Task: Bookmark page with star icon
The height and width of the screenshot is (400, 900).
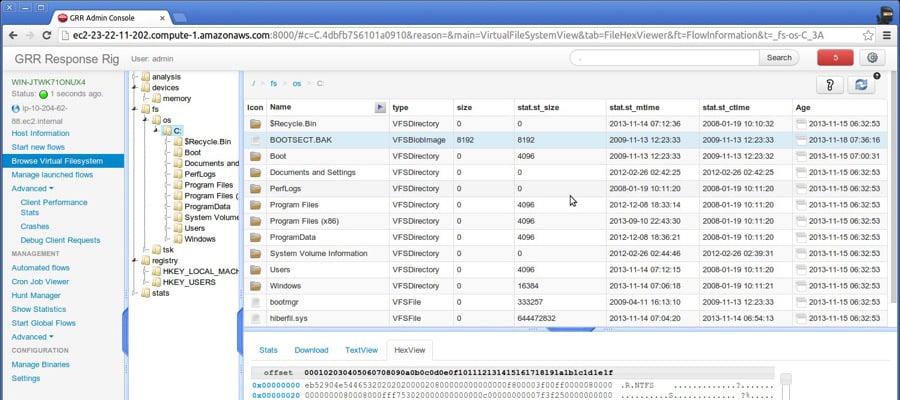Action: (x=868, y=35)
